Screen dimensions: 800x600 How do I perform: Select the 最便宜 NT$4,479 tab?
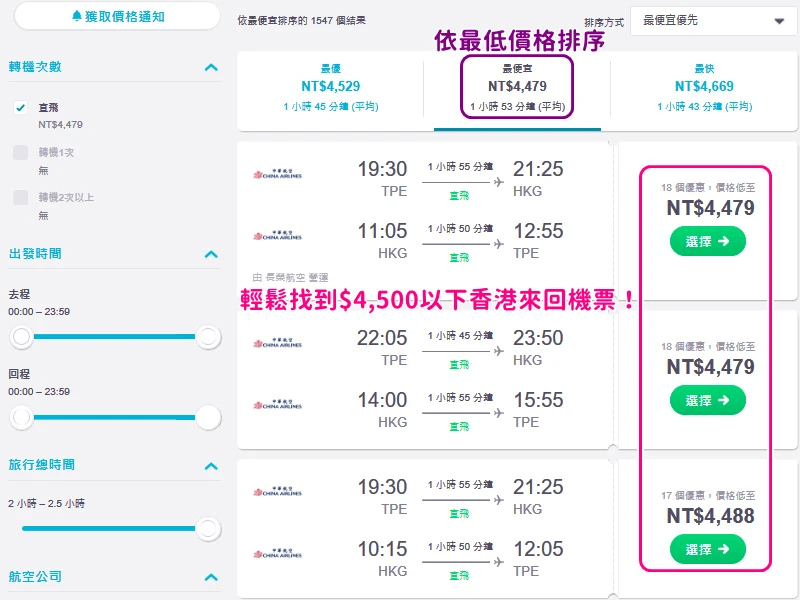[x=517, y=91]
